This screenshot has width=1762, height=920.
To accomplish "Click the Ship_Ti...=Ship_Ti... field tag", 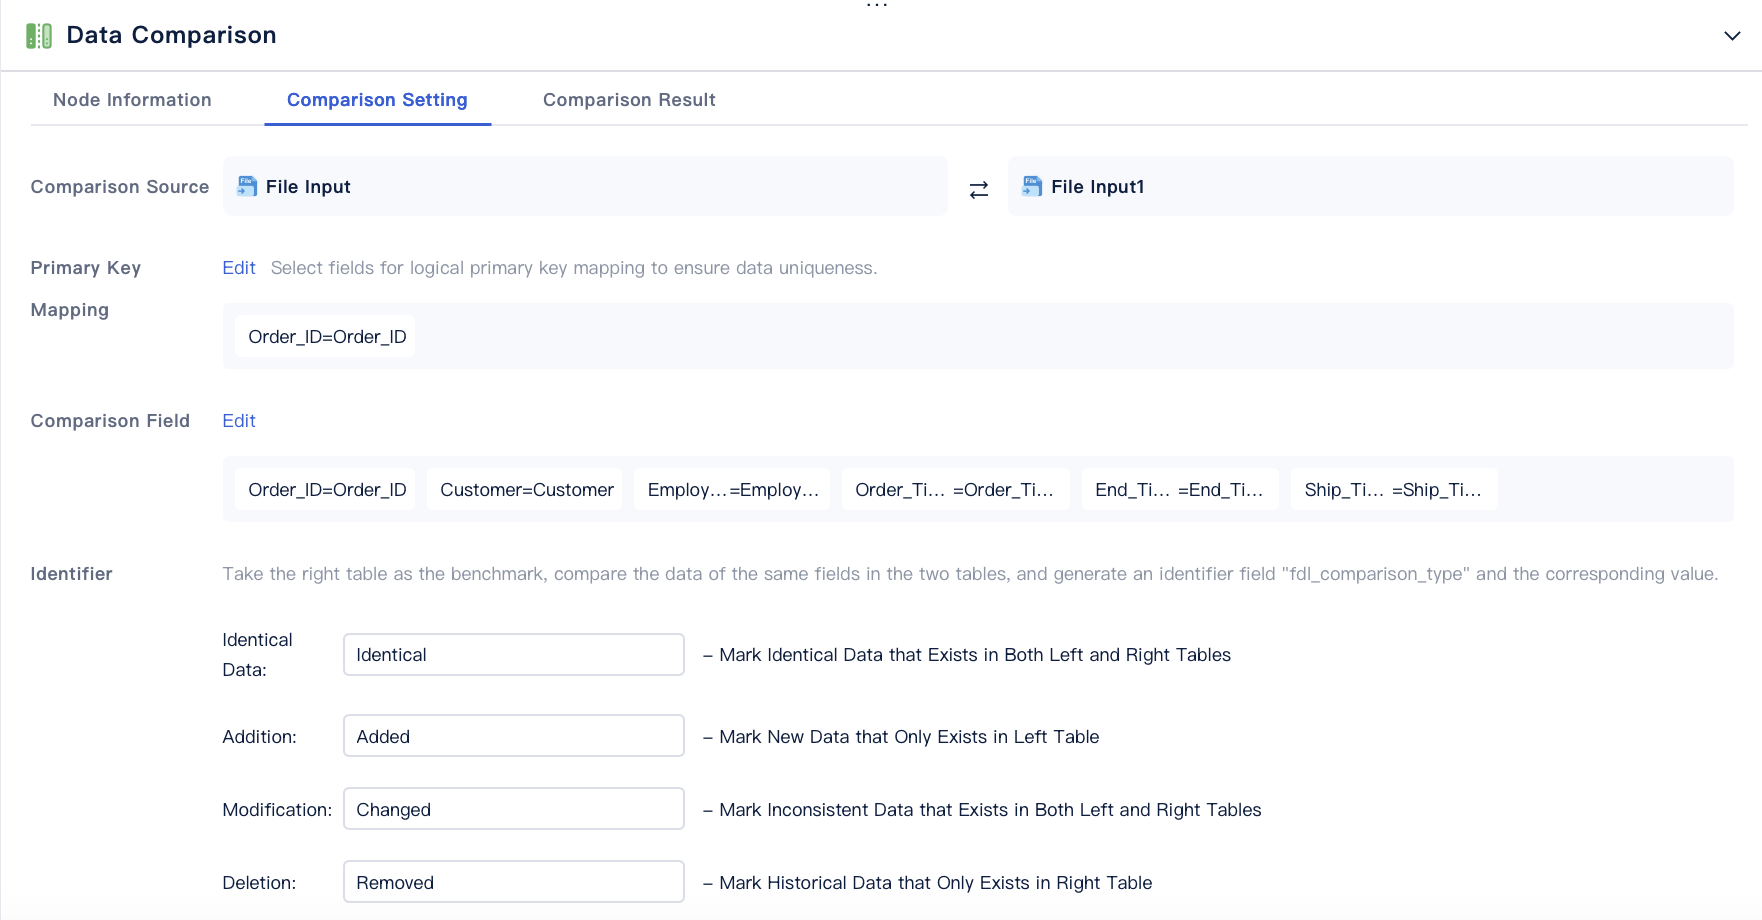I will point(1394,489).
